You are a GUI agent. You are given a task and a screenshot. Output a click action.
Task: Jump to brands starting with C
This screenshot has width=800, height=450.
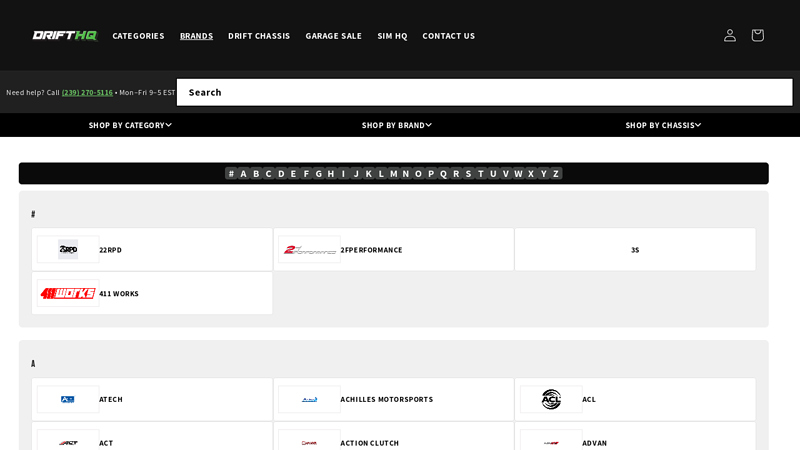click(x=268, y=173)
